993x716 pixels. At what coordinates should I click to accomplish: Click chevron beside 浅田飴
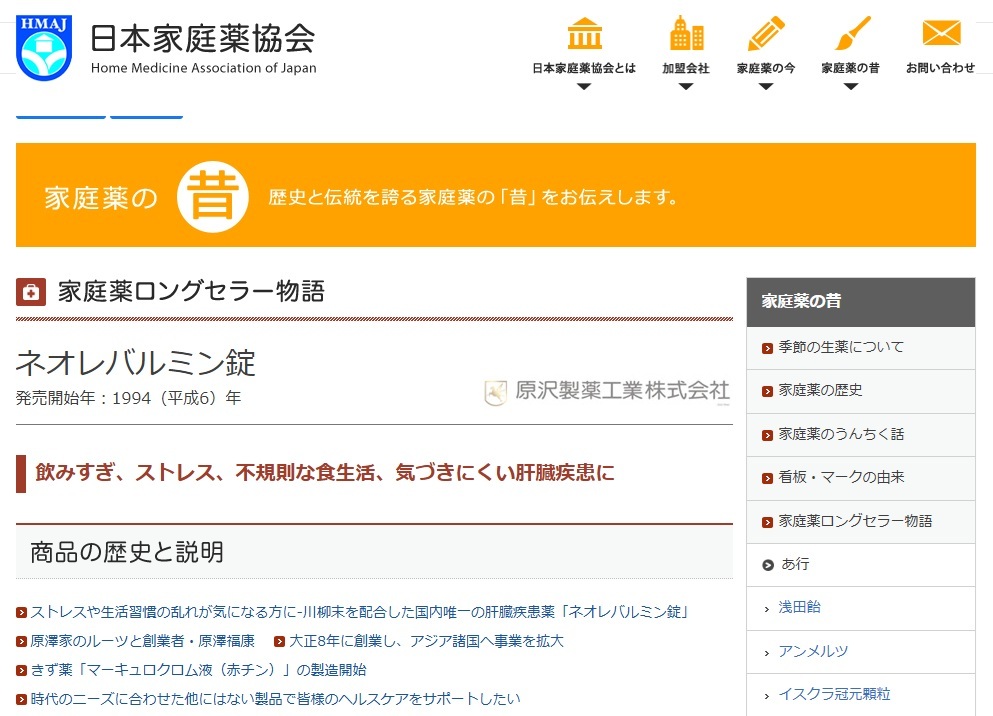[766, 609]
